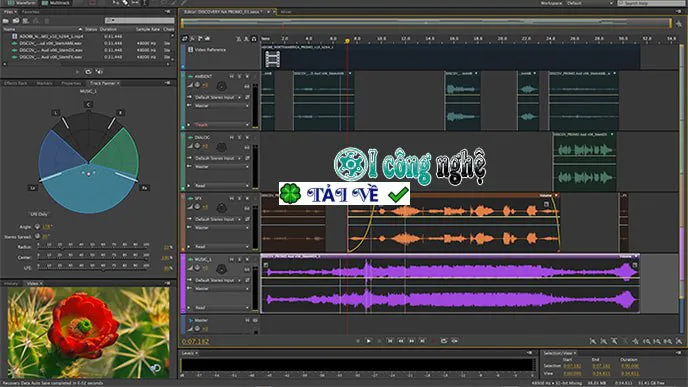Solo the AMBIENT track
Screen dimensions: 688x387
240,76
